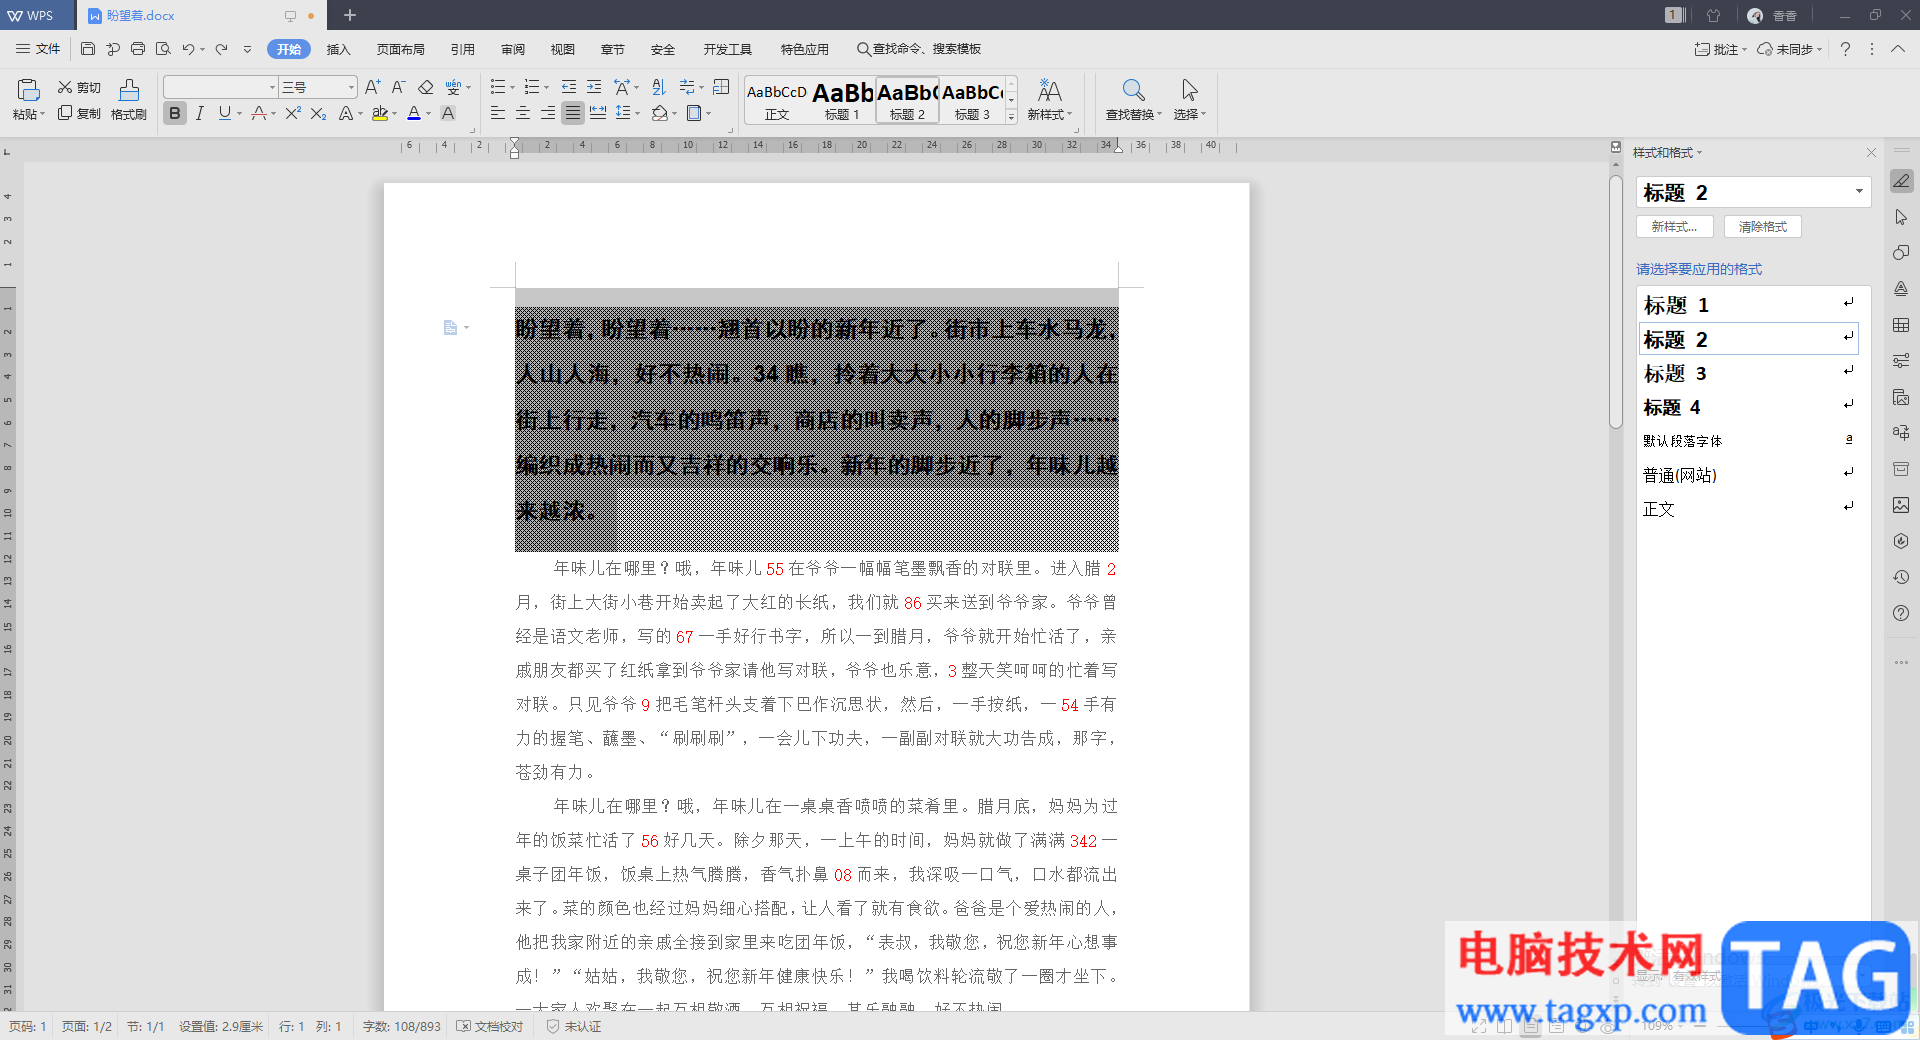Expand quick access toolbar customize arrow
Screen dimensions: 1920x1040
[x=248, y=49]
